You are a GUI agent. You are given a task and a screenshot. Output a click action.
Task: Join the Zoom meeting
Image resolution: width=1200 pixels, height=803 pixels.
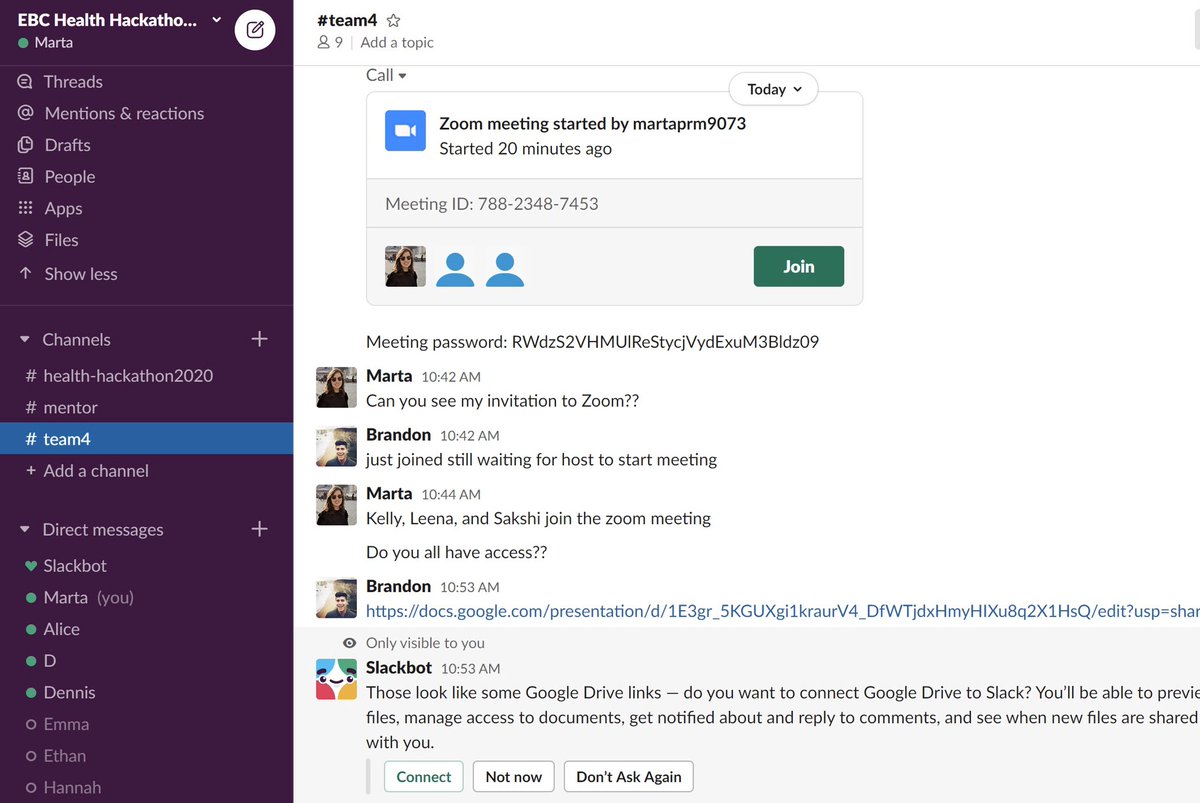(x=798, y=266)
